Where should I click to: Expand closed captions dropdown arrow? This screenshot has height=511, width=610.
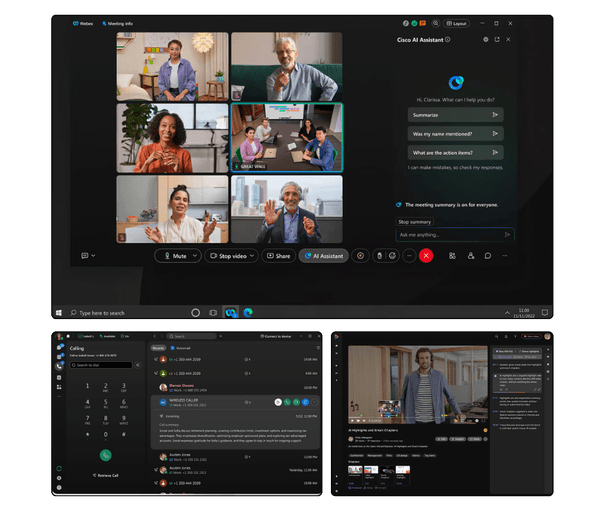(x=93, y=256)
